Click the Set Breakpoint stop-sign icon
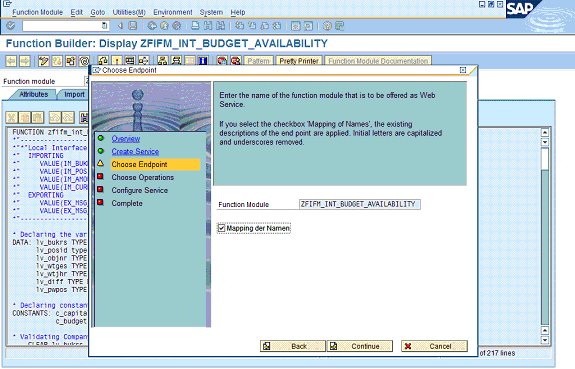 click(222, 61)
